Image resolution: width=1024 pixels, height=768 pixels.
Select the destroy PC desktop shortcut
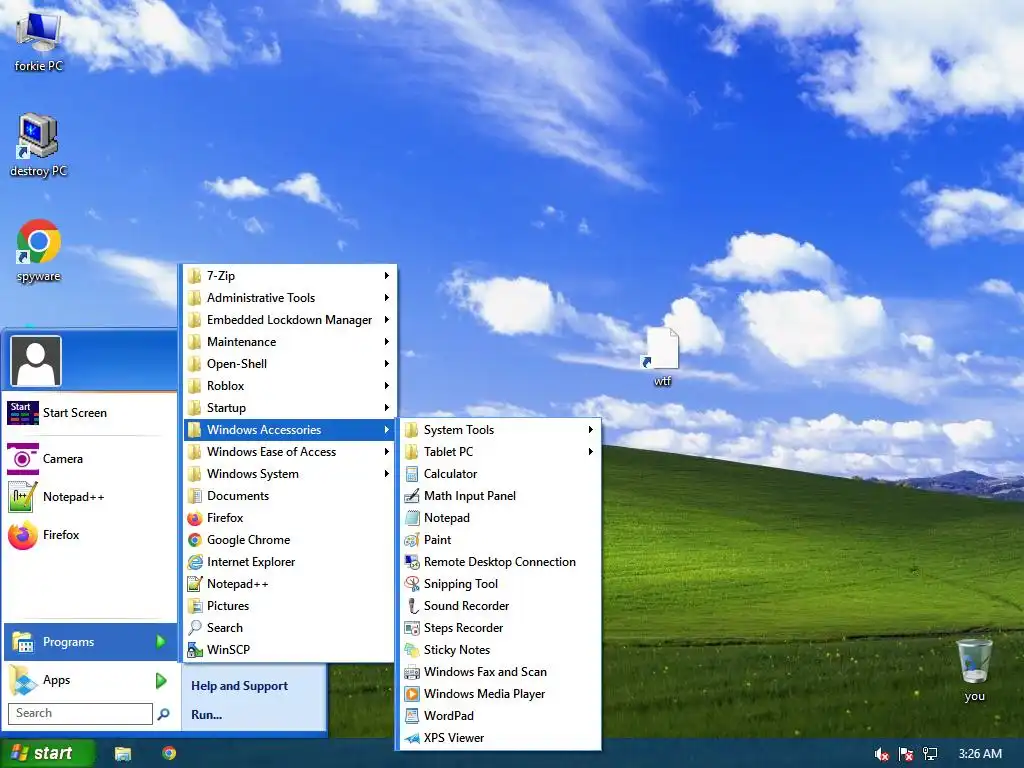pos(39,145)
